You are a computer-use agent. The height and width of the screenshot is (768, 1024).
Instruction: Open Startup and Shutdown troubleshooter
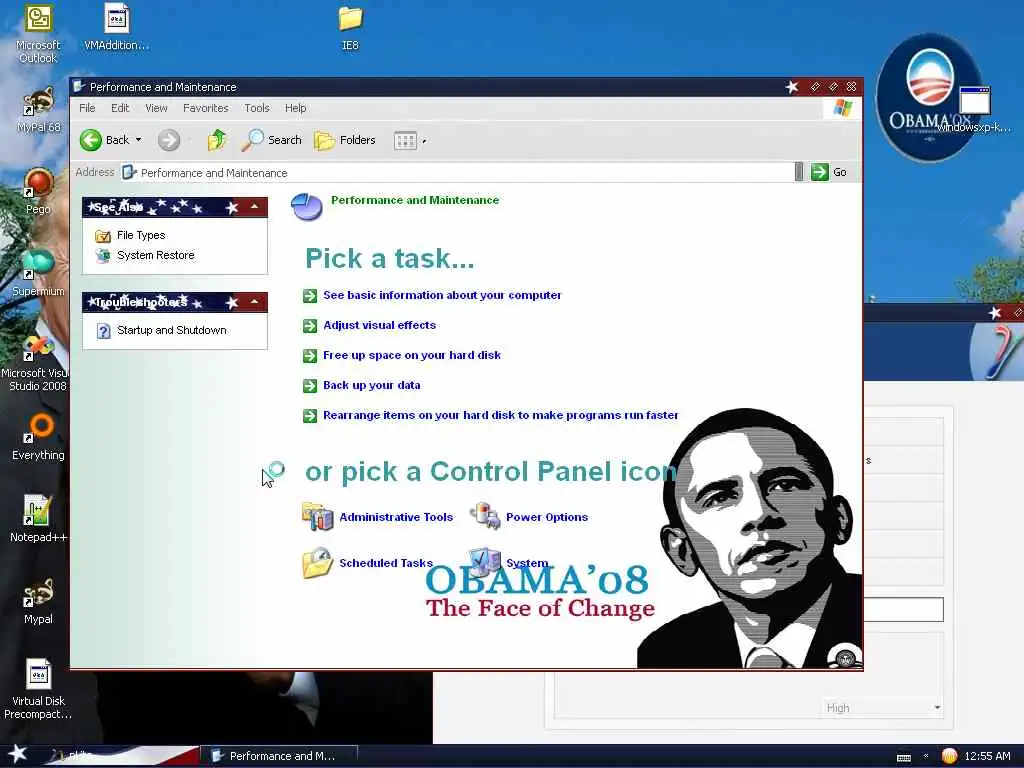172,330
